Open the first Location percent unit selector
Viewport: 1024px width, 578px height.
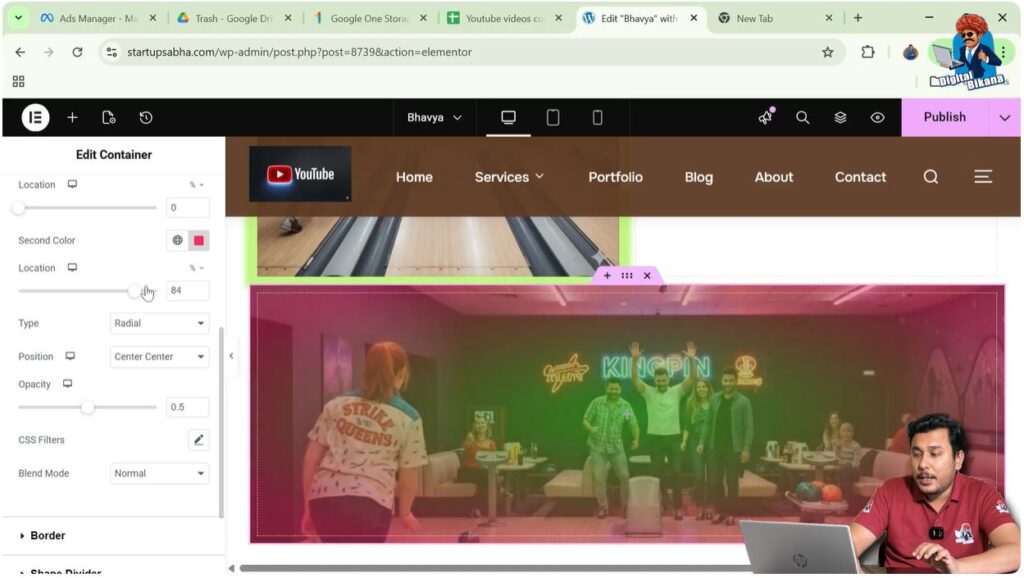[197, 185]
